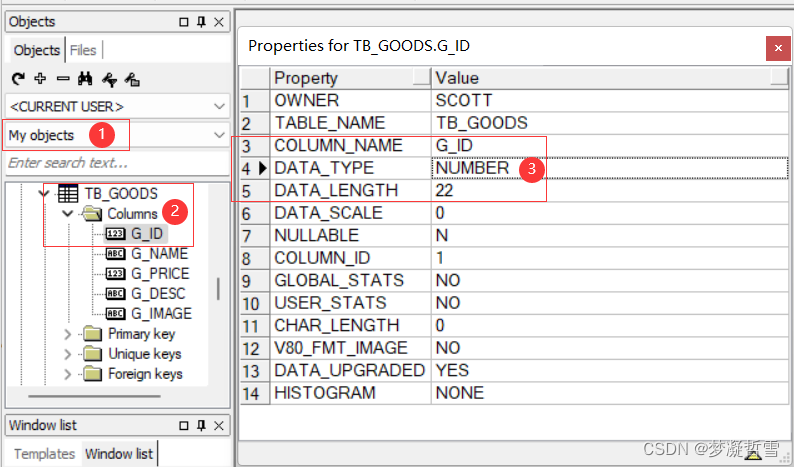Click the Enter search text field
This screenshot has height=467, width=794.
point(117,163)
